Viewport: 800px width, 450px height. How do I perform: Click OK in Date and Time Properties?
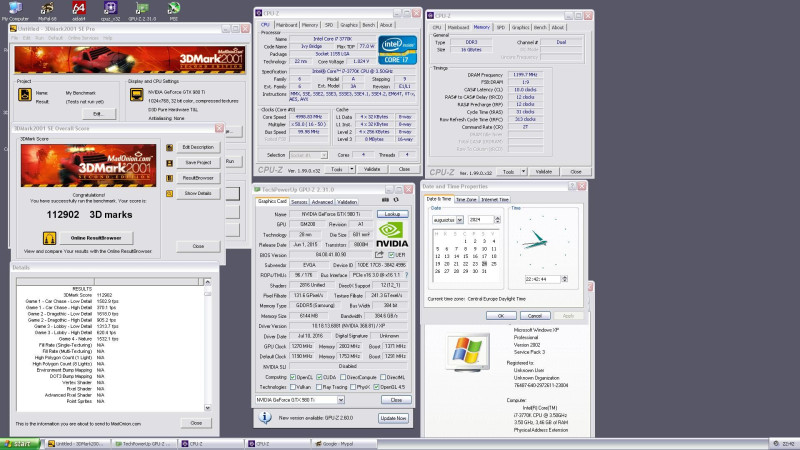tap(501, 316)
